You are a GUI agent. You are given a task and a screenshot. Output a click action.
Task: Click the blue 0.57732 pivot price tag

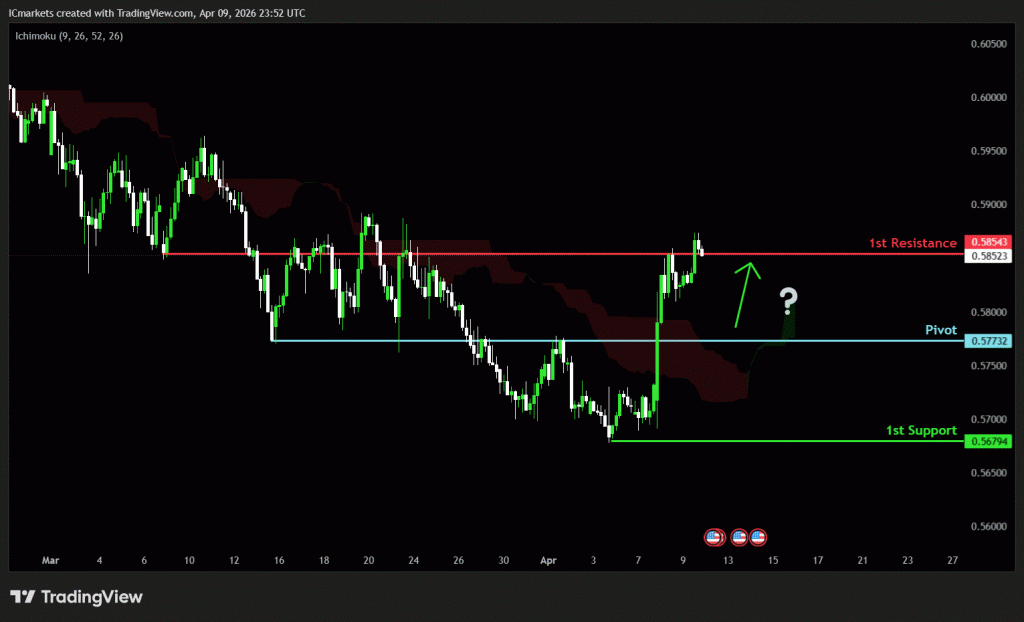pyautogui.click(x=988, y=341)
